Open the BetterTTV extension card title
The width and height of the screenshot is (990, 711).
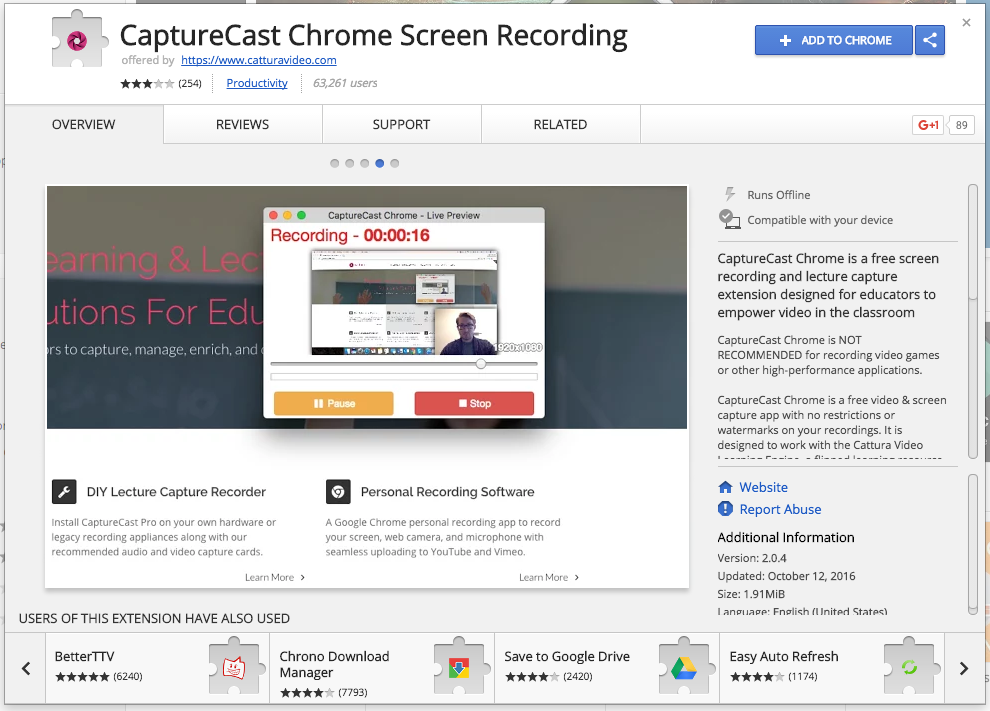85,657
